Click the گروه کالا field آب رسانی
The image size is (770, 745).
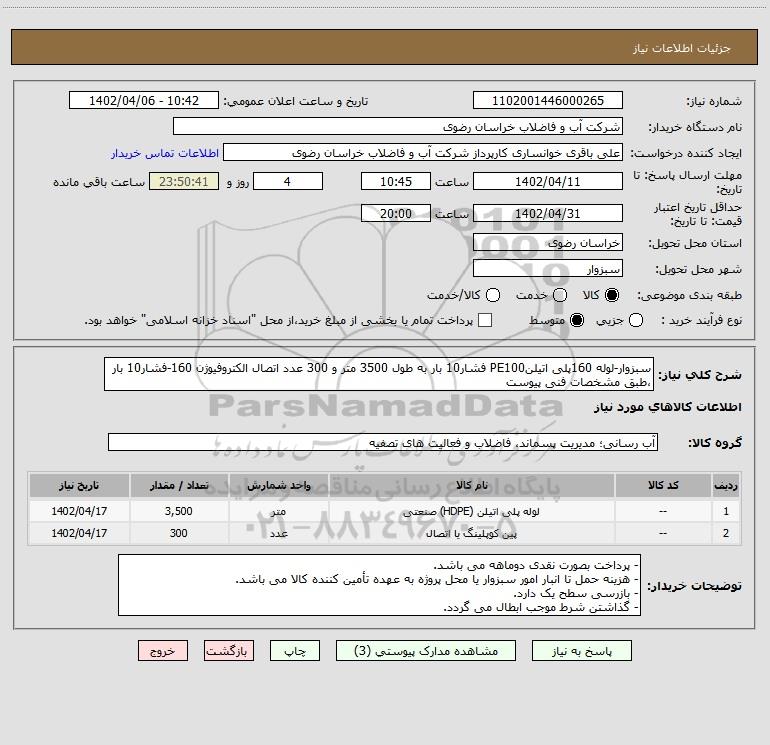point(383,442)
